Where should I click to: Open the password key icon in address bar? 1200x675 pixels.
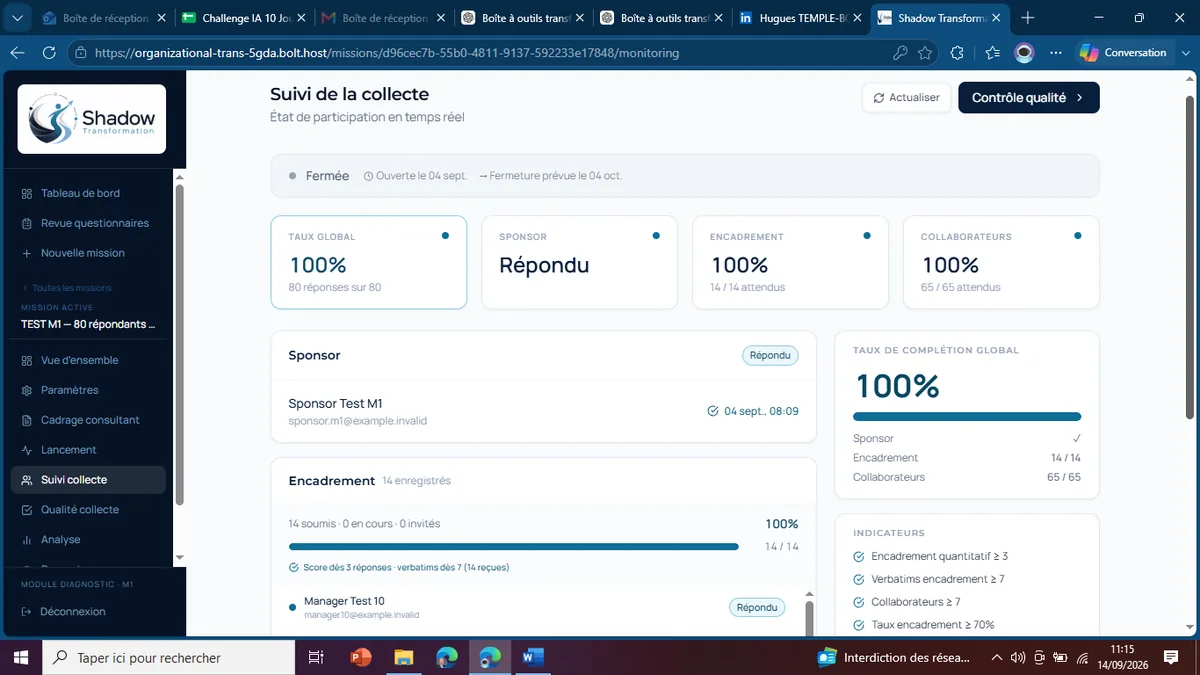click(x=900, y=53)
